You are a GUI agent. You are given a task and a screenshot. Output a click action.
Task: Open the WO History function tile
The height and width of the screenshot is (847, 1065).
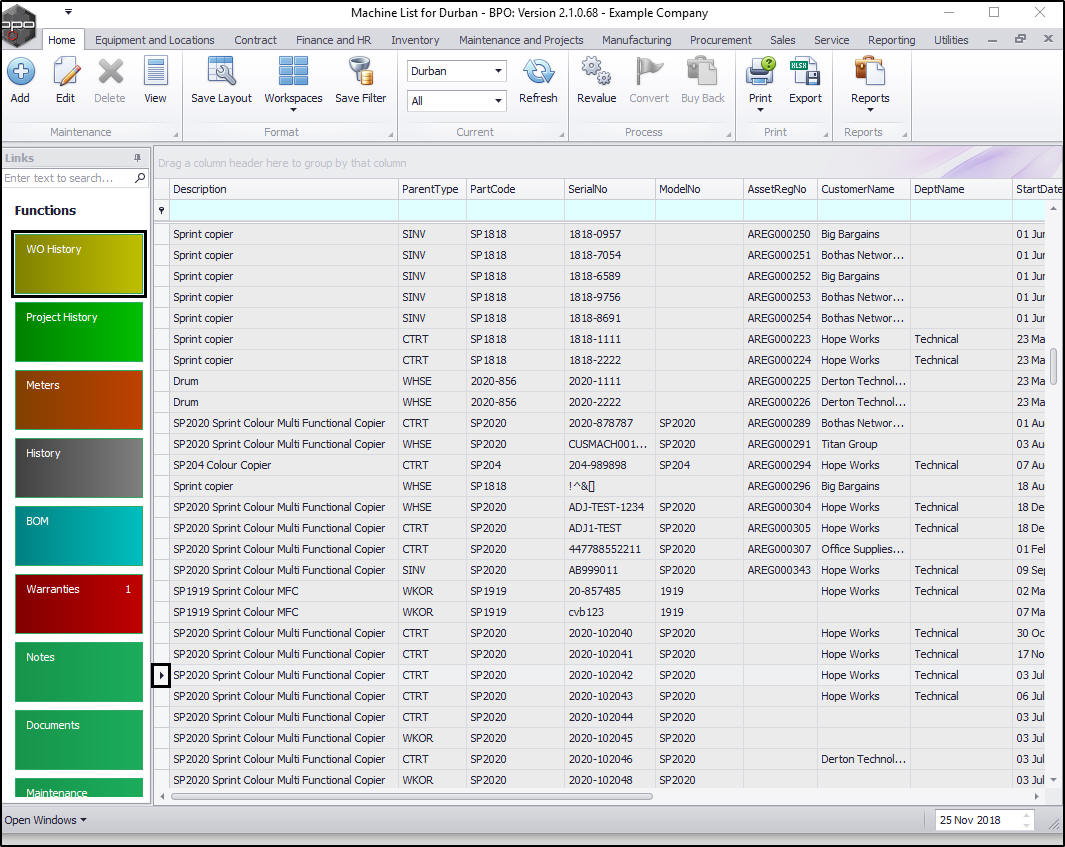79,264
